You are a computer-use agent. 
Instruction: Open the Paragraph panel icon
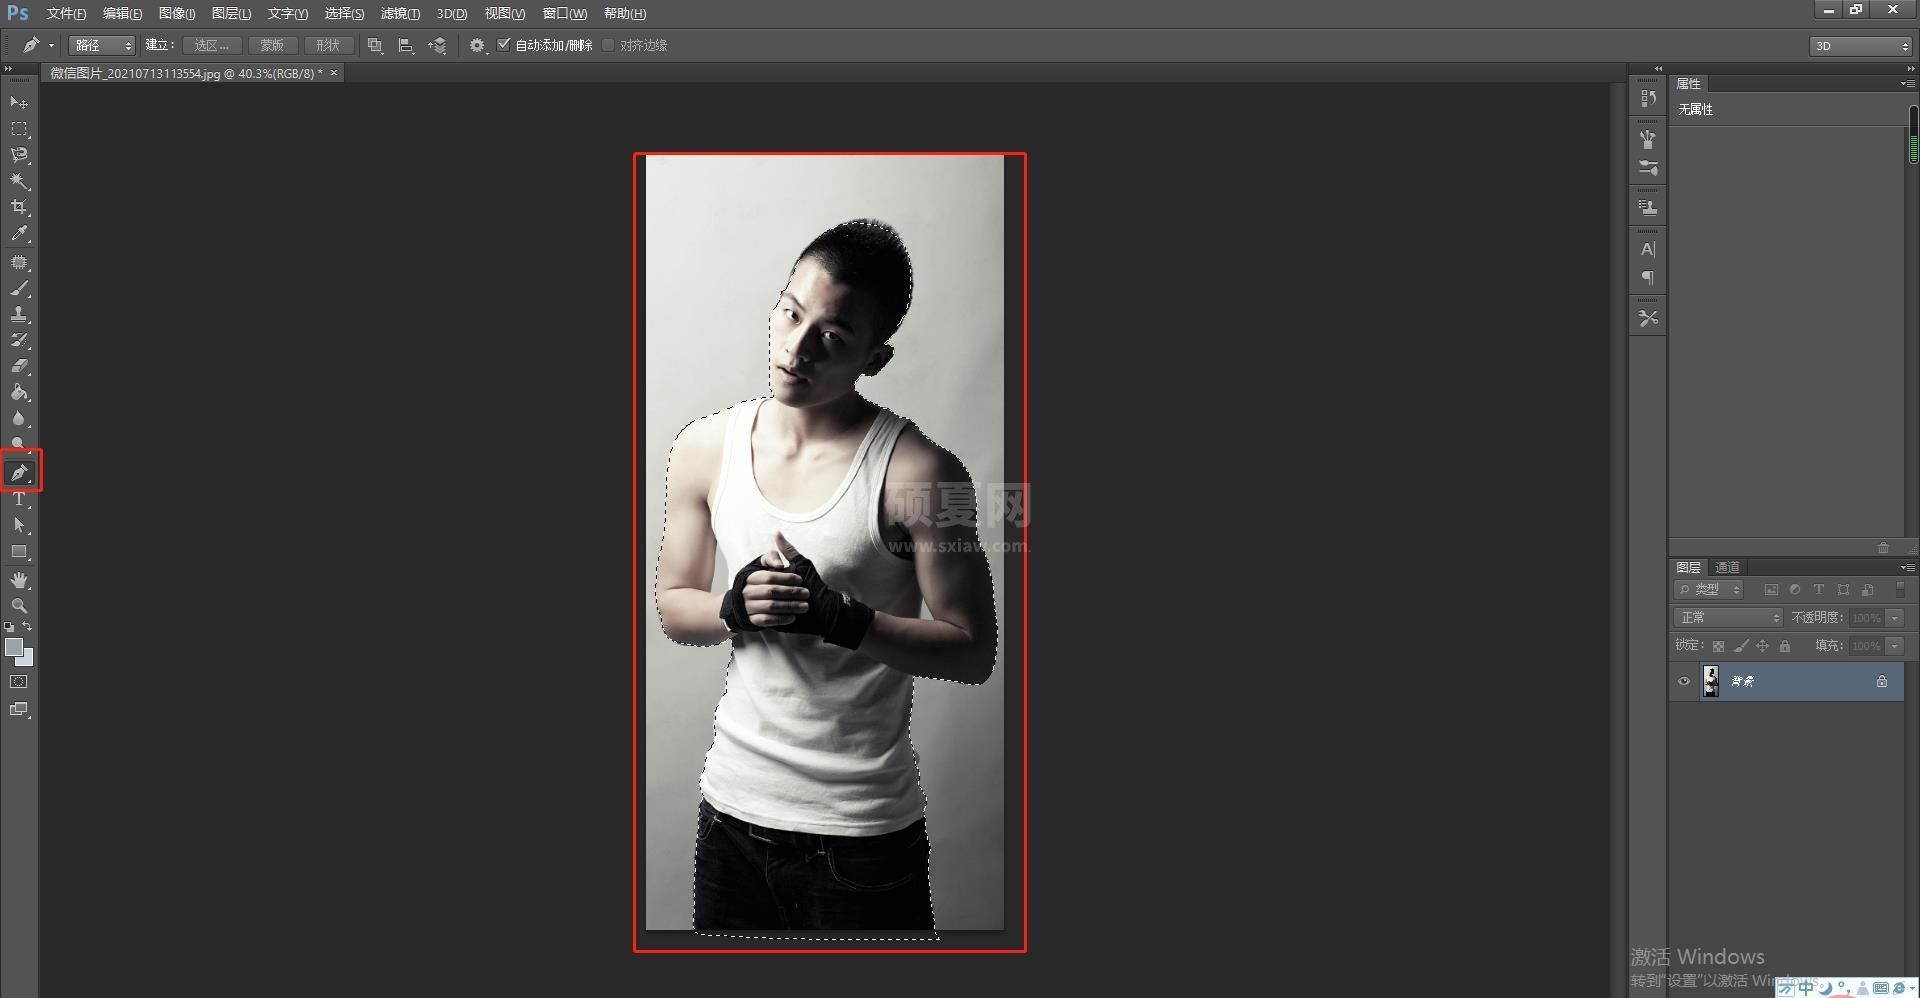pos(1648,278)
